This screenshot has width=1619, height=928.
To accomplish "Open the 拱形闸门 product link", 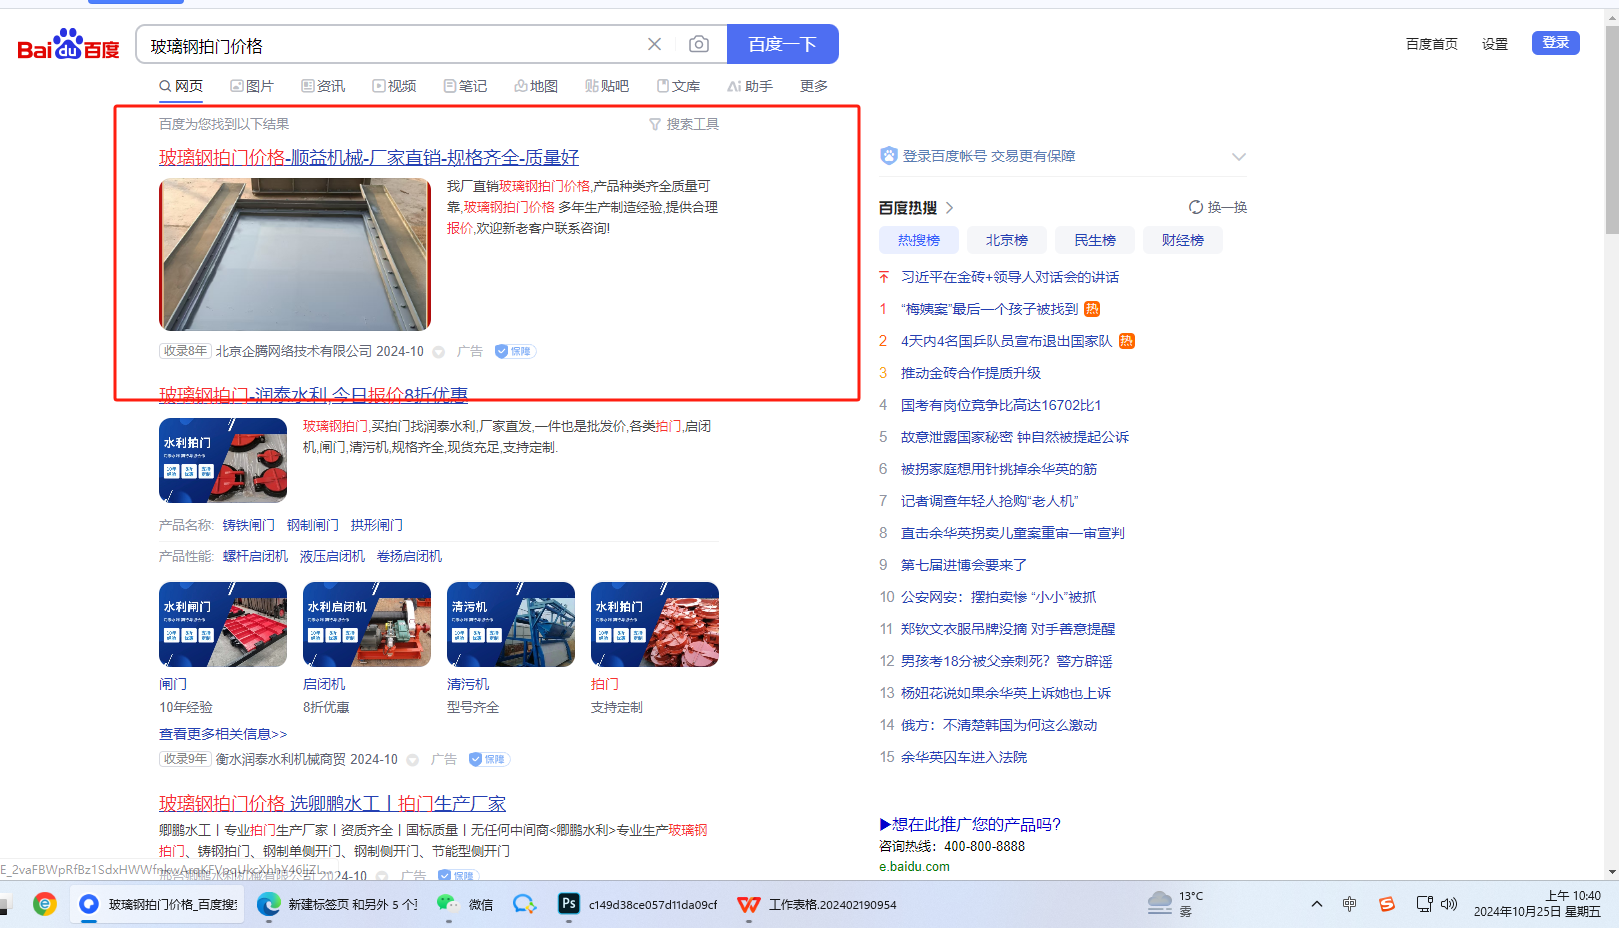I will [x=377, y=525].
